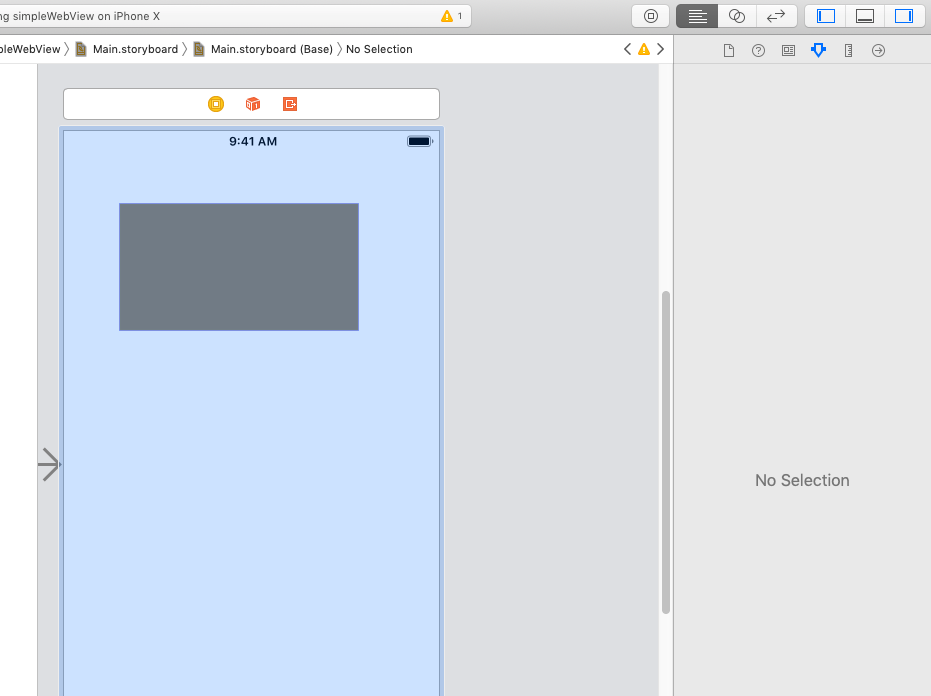Open Main.storyboard (Base) breadcrumb menu
931x696 pixels.
[271, 49]
